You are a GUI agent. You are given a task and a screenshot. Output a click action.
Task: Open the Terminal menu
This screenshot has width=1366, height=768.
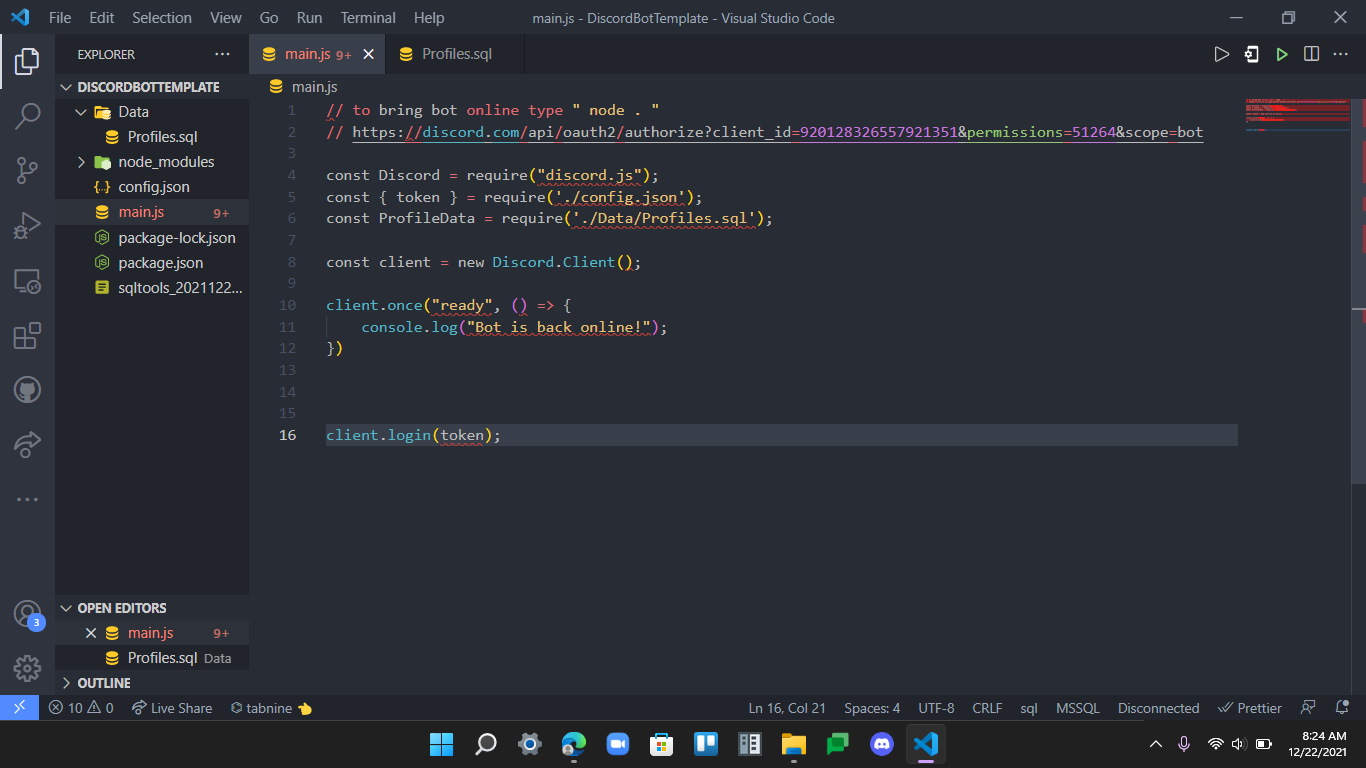[368, 18]
